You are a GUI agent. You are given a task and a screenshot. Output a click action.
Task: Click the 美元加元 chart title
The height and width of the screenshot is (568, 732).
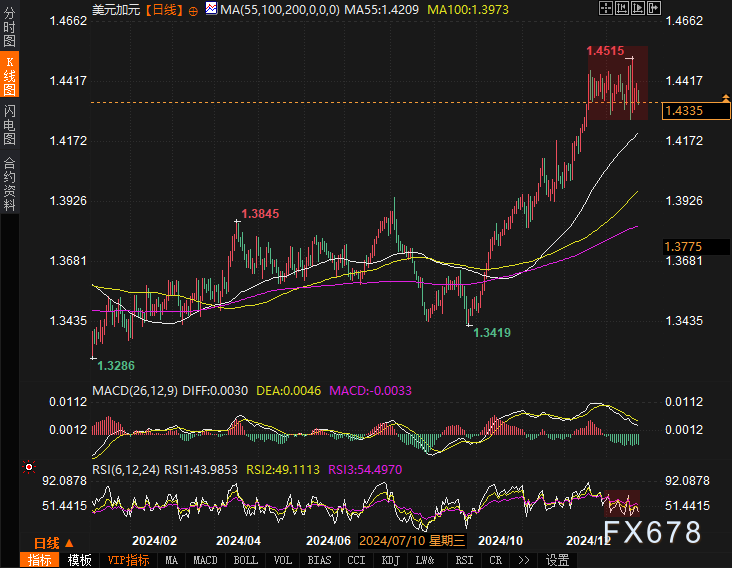pos(116,10)
